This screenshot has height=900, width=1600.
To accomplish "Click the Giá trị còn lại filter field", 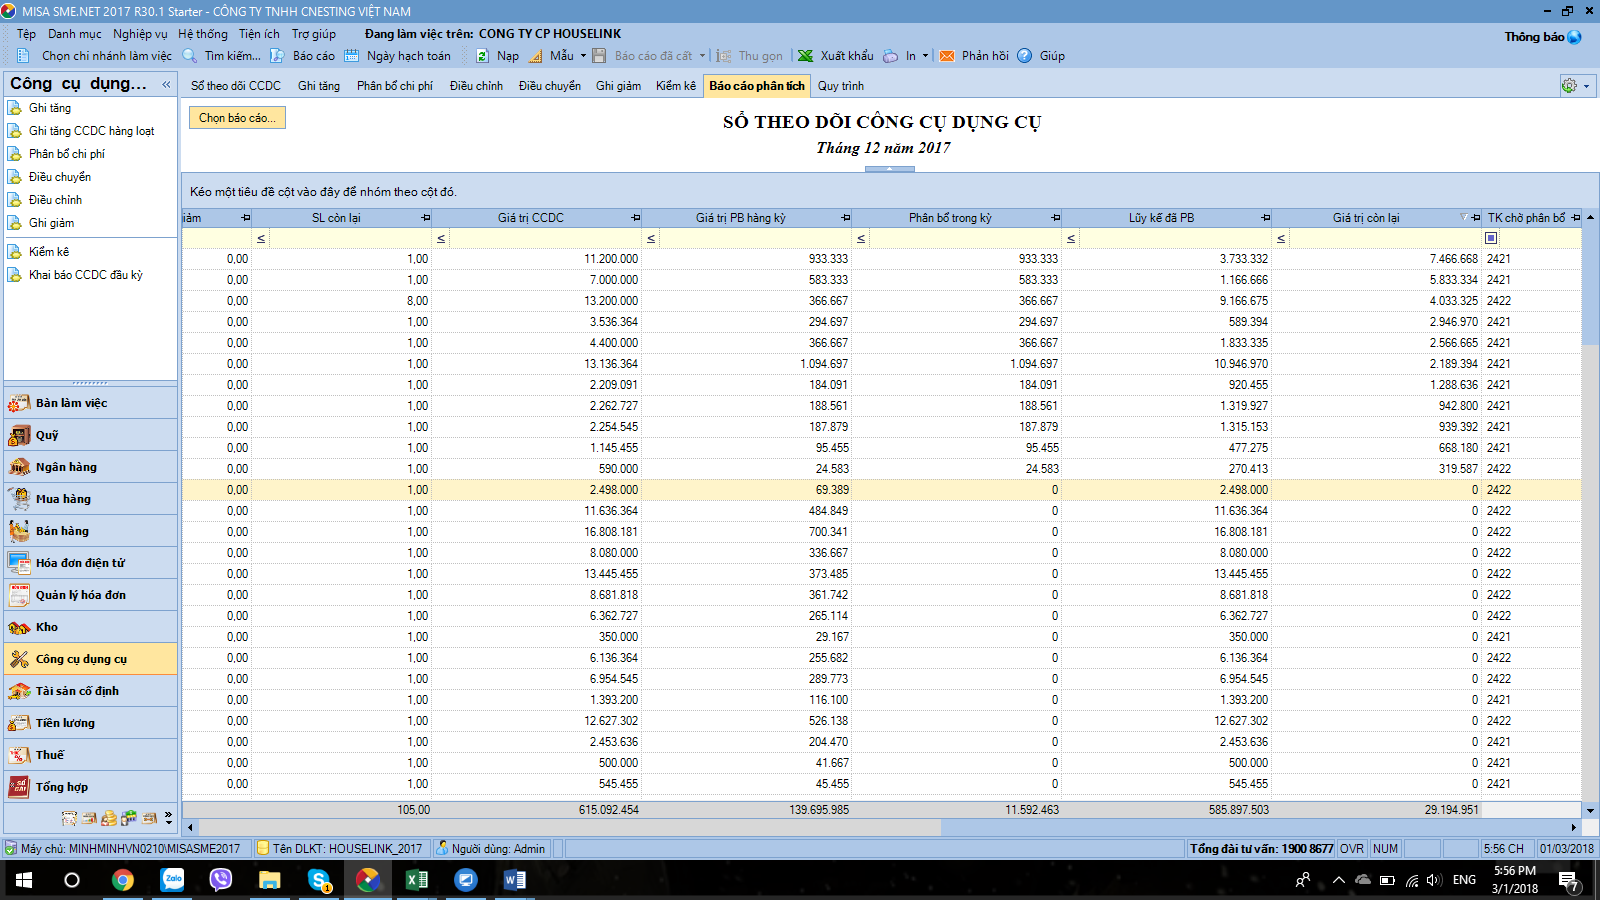I will [x=1386, y=238].
